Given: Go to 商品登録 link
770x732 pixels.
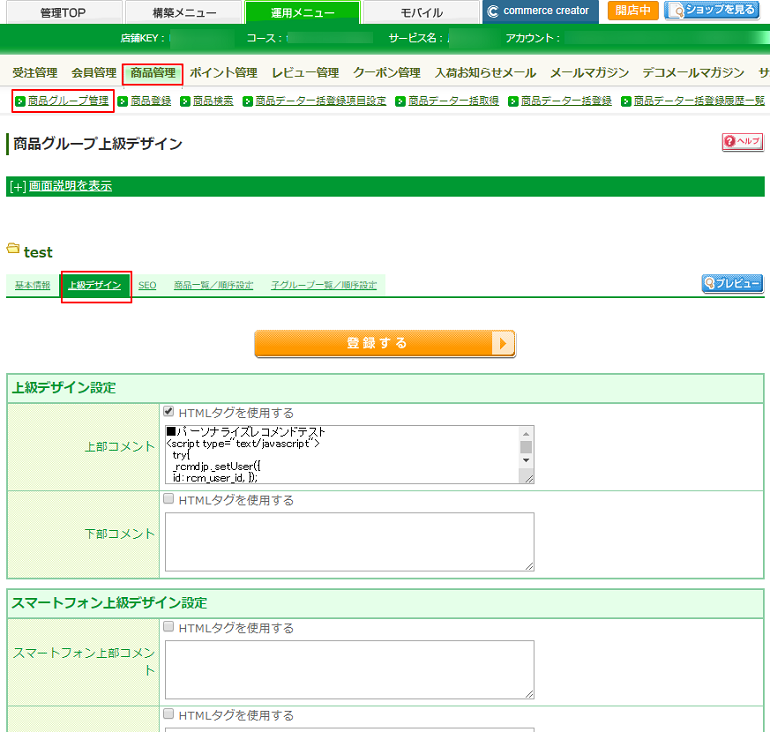Looking at the screenshot, I should pyautogui.click(x=151, y=101).
